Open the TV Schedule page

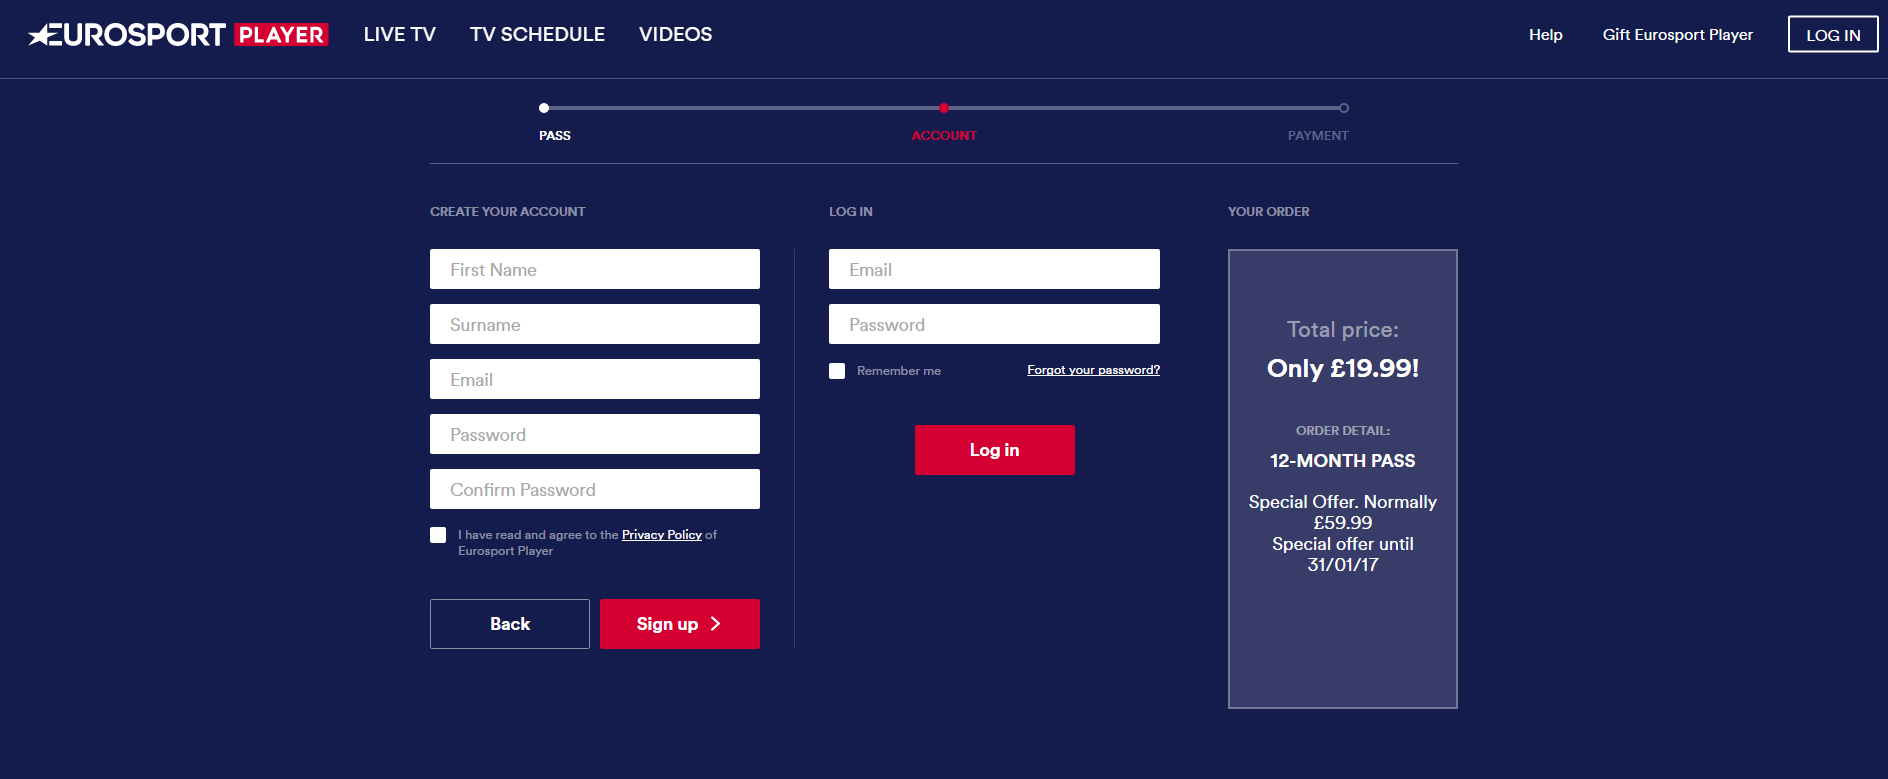click(537, 35)
